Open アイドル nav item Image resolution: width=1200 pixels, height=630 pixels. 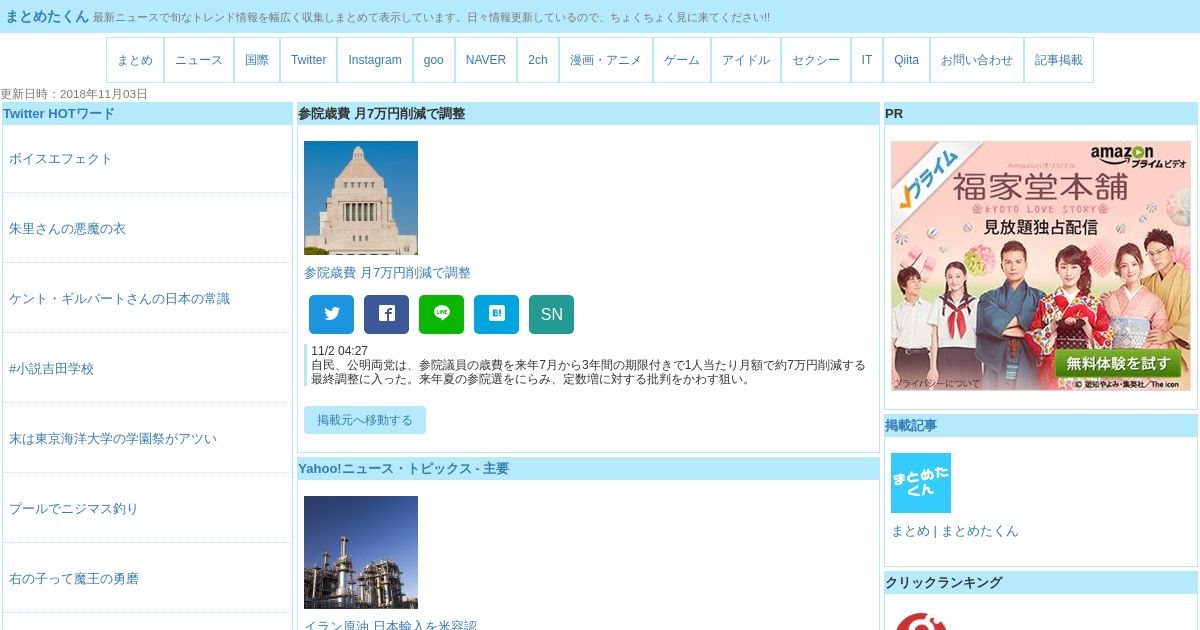click(x=746, y=60)
